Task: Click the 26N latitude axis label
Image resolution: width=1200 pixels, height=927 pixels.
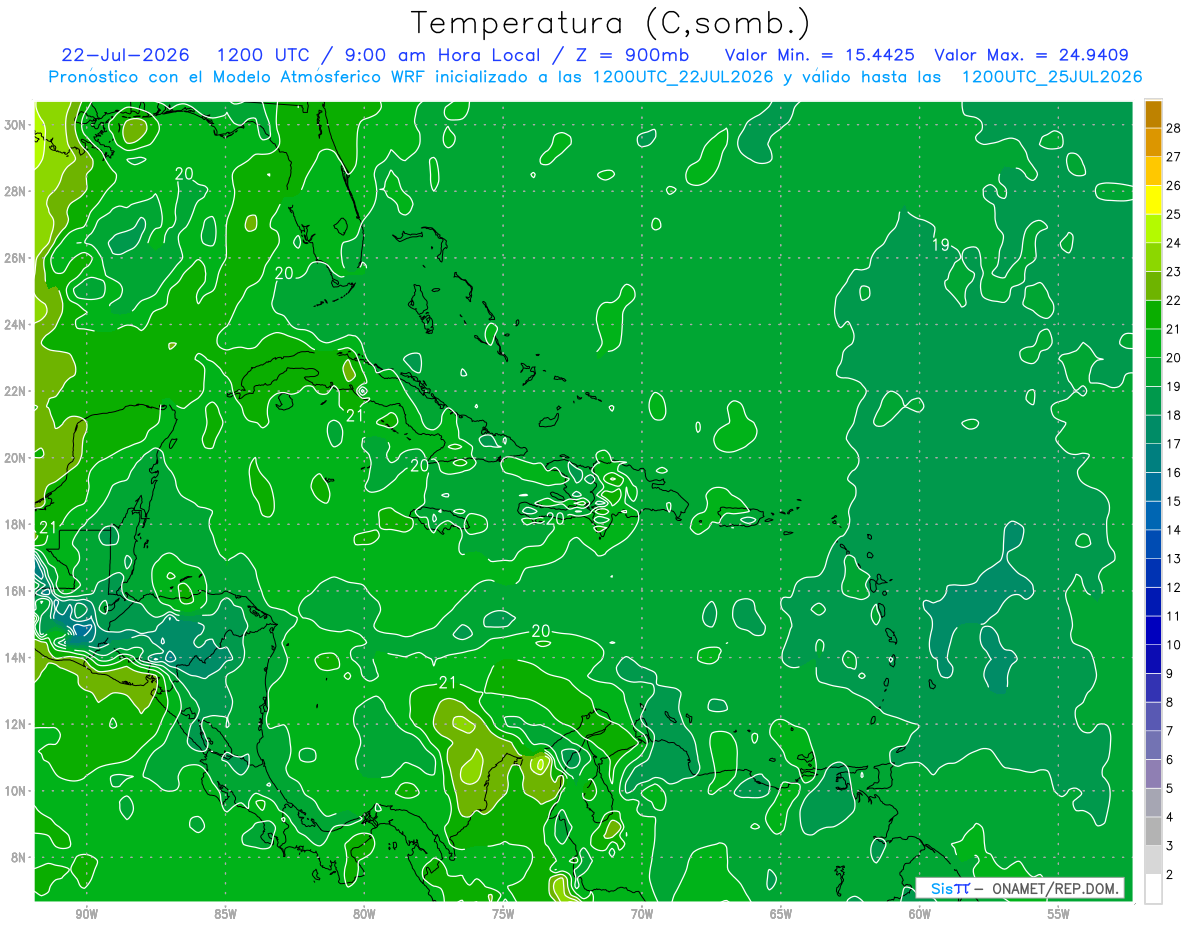Action: [x=17, y=258]
